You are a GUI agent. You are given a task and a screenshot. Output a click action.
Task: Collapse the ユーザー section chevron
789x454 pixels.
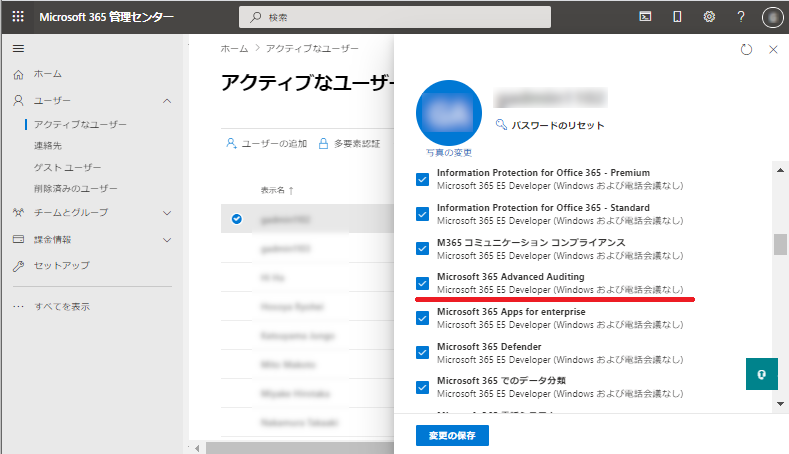167,101
